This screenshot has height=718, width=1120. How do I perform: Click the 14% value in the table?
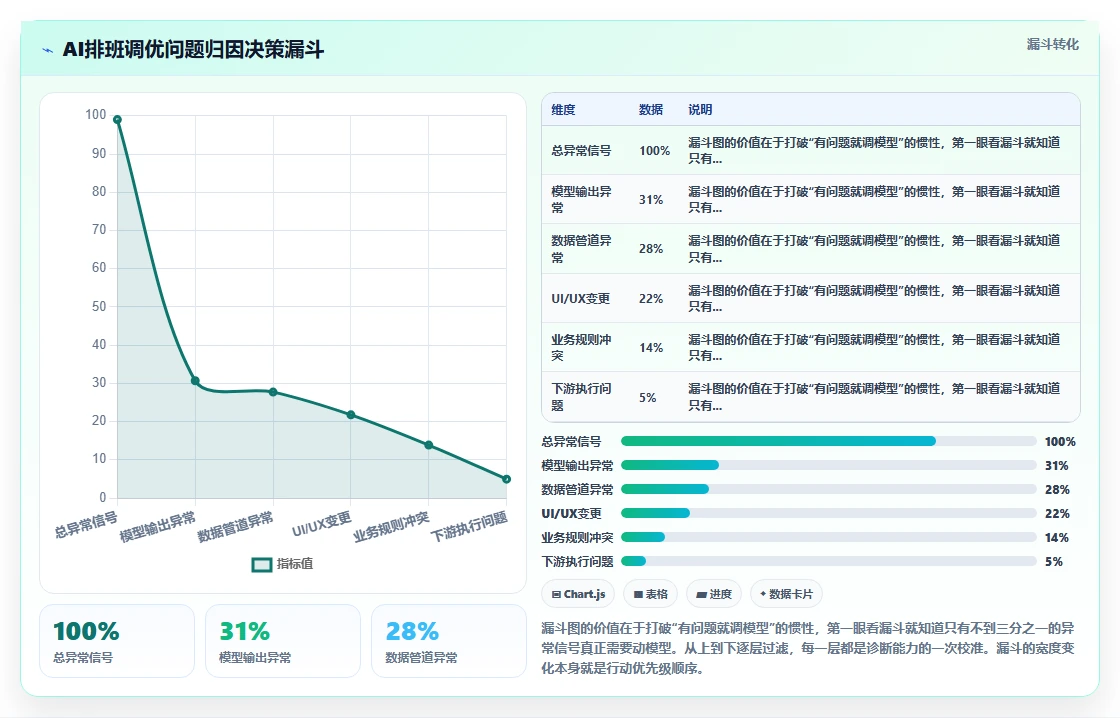point(651,347)
